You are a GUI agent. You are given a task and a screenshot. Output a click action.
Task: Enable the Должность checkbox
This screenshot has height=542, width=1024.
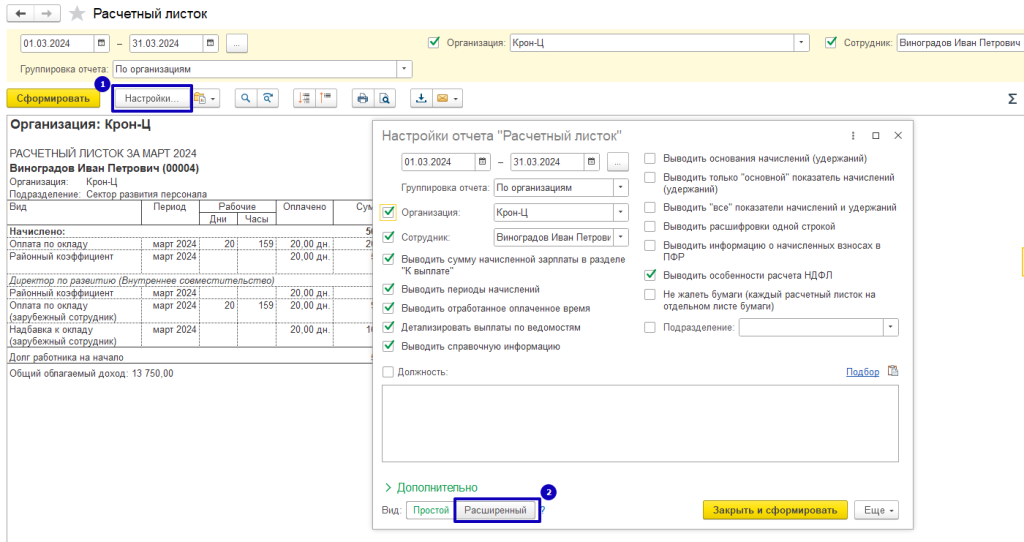click(x=388, y=372)
